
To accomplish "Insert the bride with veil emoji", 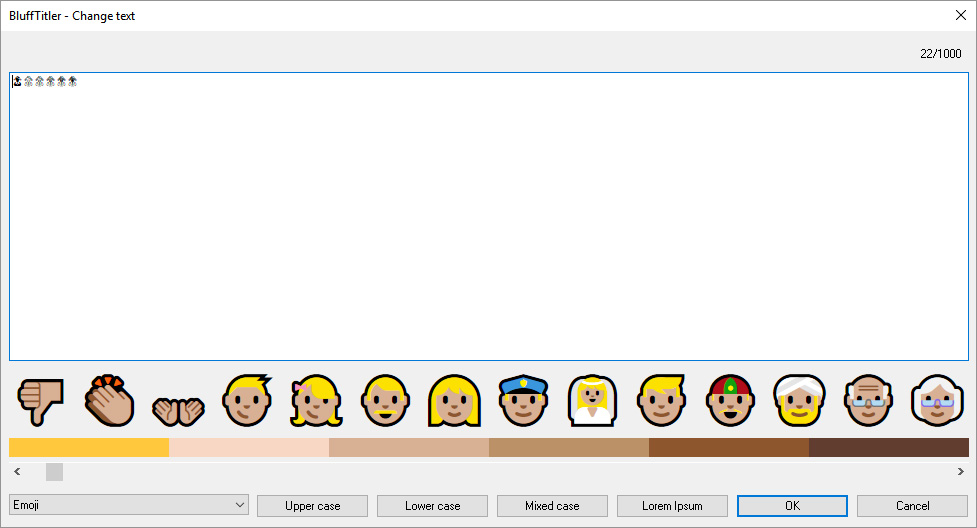I will tap(593, 401).
